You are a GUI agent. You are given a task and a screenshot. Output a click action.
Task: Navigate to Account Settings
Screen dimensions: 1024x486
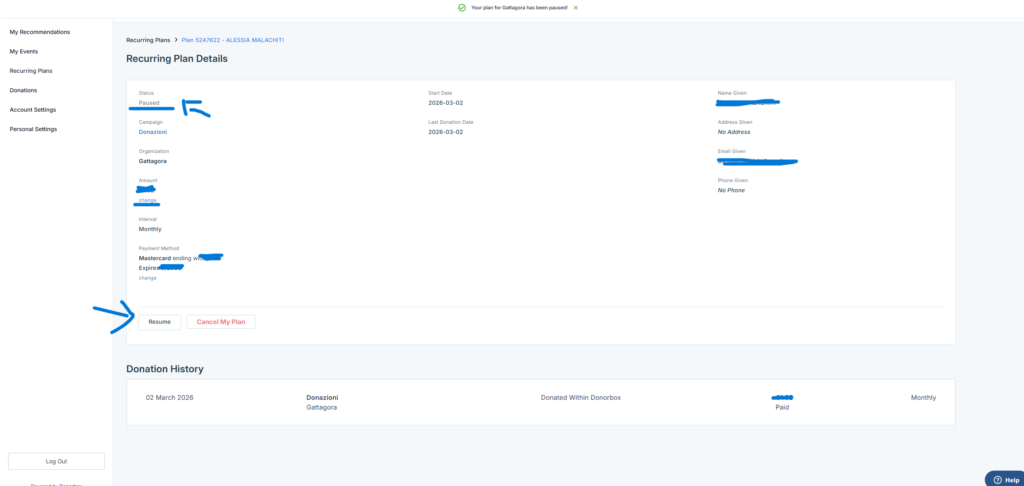33,109
